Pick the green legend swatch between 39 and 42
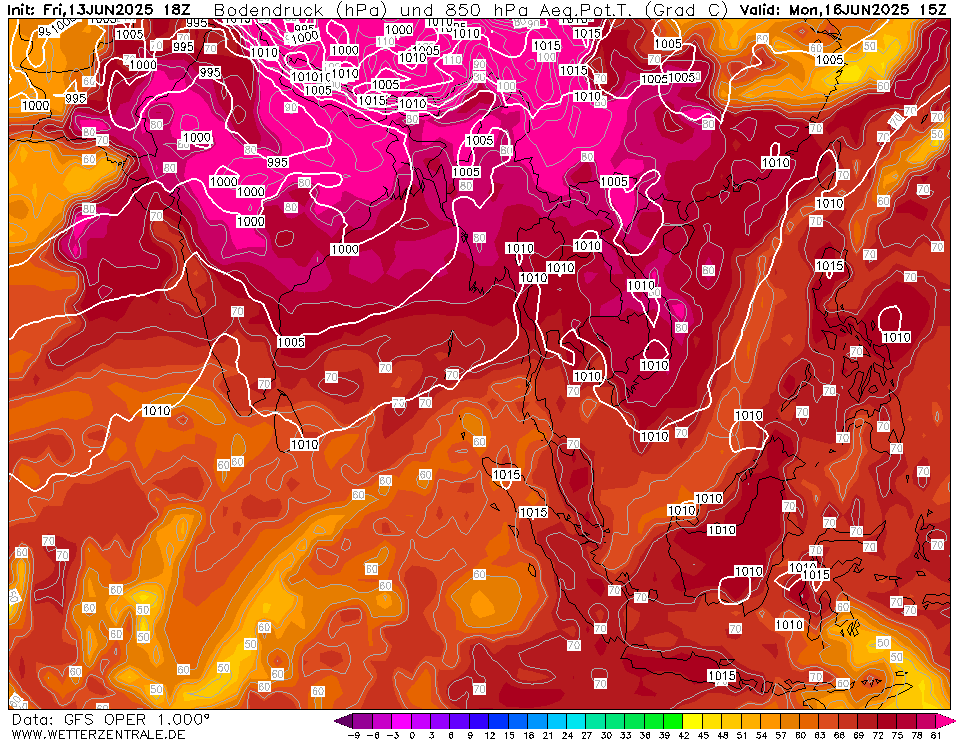This screenshot has width=959, height=741. 673,720
